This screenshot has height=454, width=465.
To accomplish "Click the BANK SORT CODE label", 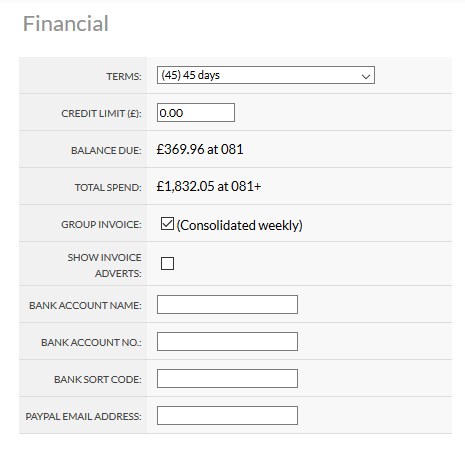I will click(98, 380).
